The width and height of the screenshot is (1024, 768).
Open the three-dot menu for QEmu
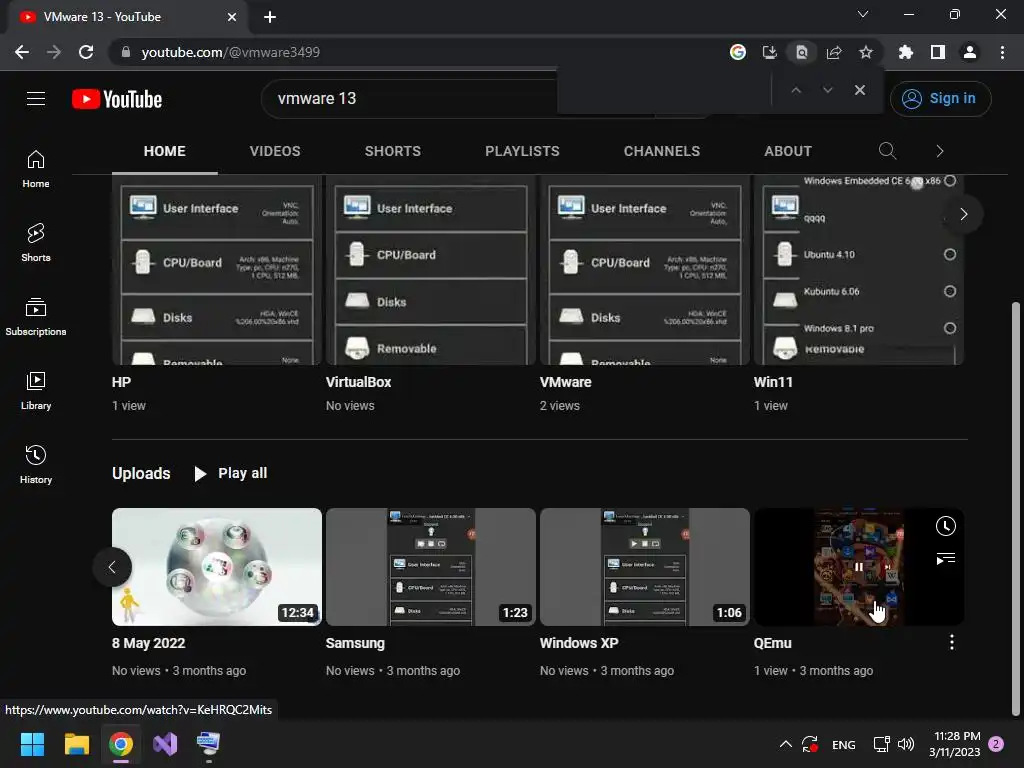pos(952,643)
